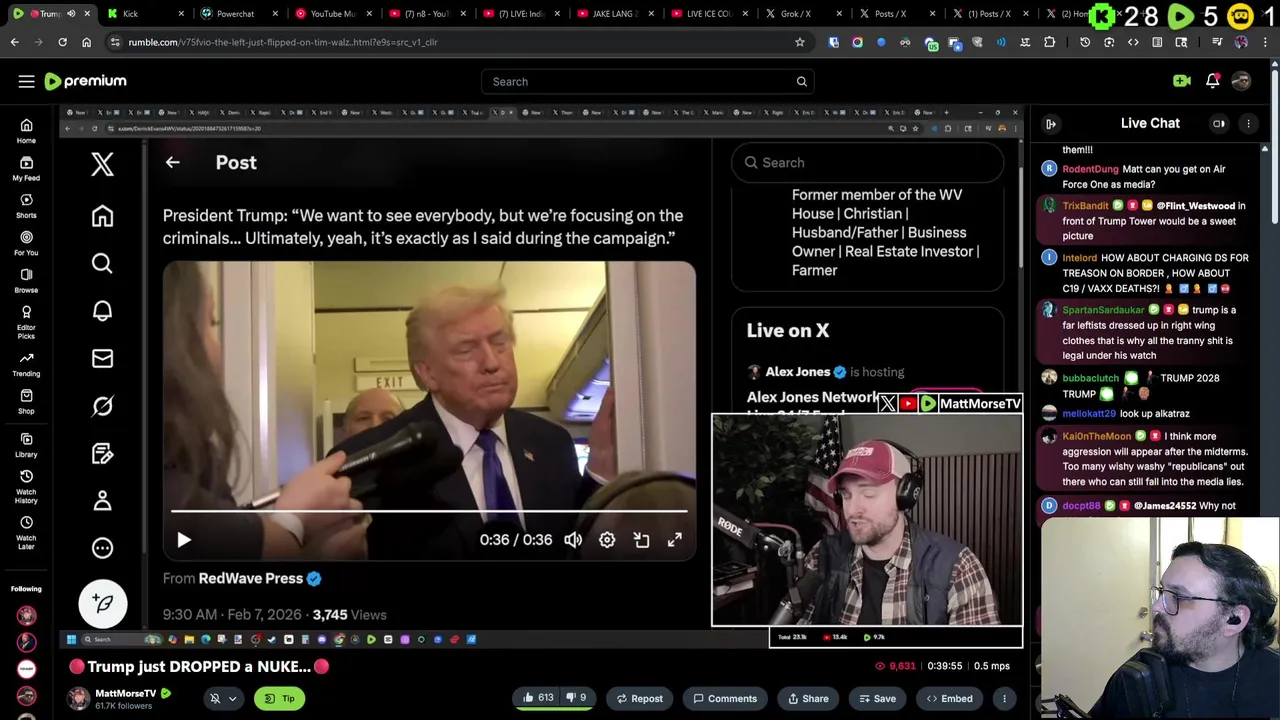
Task: Like the video with thumbs up
Action: click(x=536, y=698)
